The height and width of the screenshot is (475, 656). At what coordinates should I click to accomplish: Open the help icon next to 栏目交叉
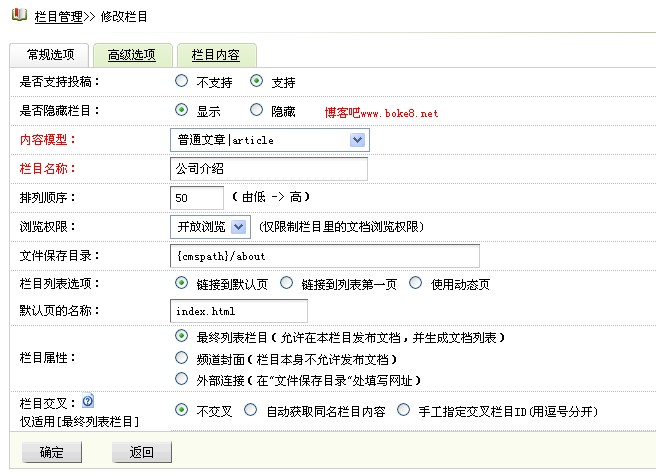click(88, 401)
